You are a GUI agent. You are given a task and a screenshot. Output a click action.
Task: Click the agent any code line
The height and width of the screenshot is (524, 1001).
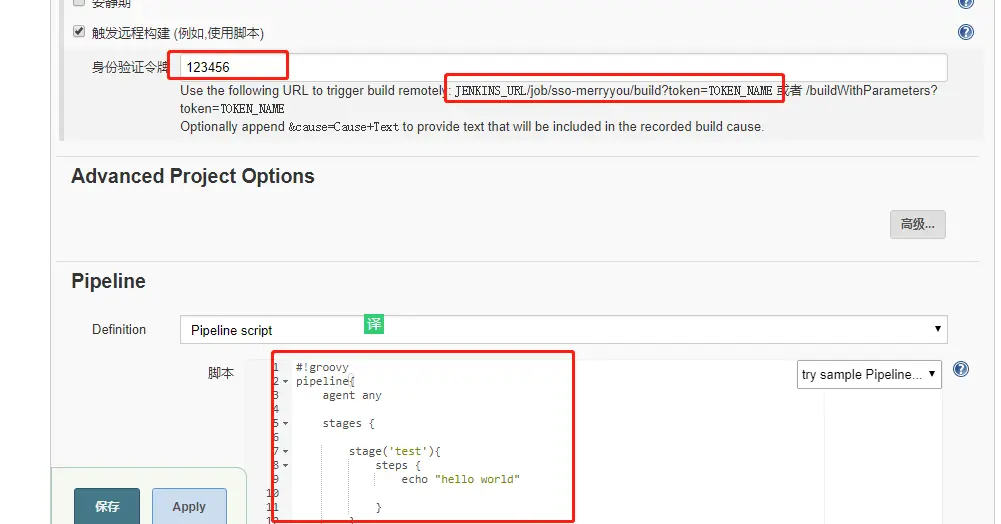(x=352, y=396)
